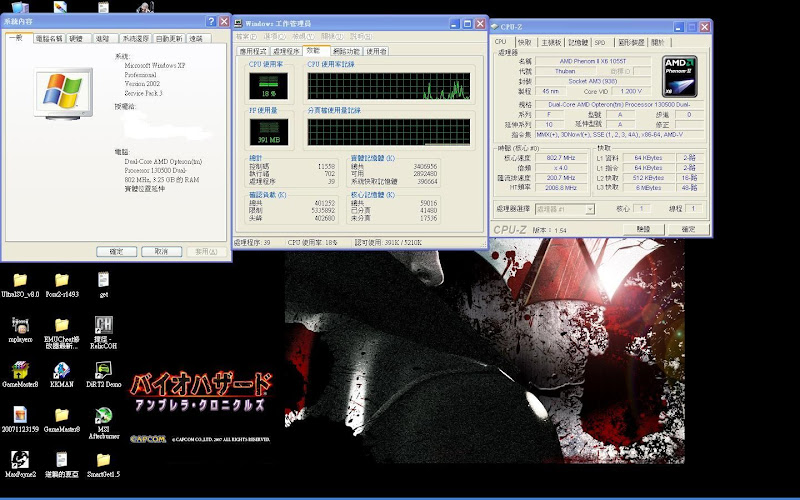Switch to 進階 tab in System Properties
The width and height of the screenshot is (800, 500).
pyautogui.click(x=103, y=39)
